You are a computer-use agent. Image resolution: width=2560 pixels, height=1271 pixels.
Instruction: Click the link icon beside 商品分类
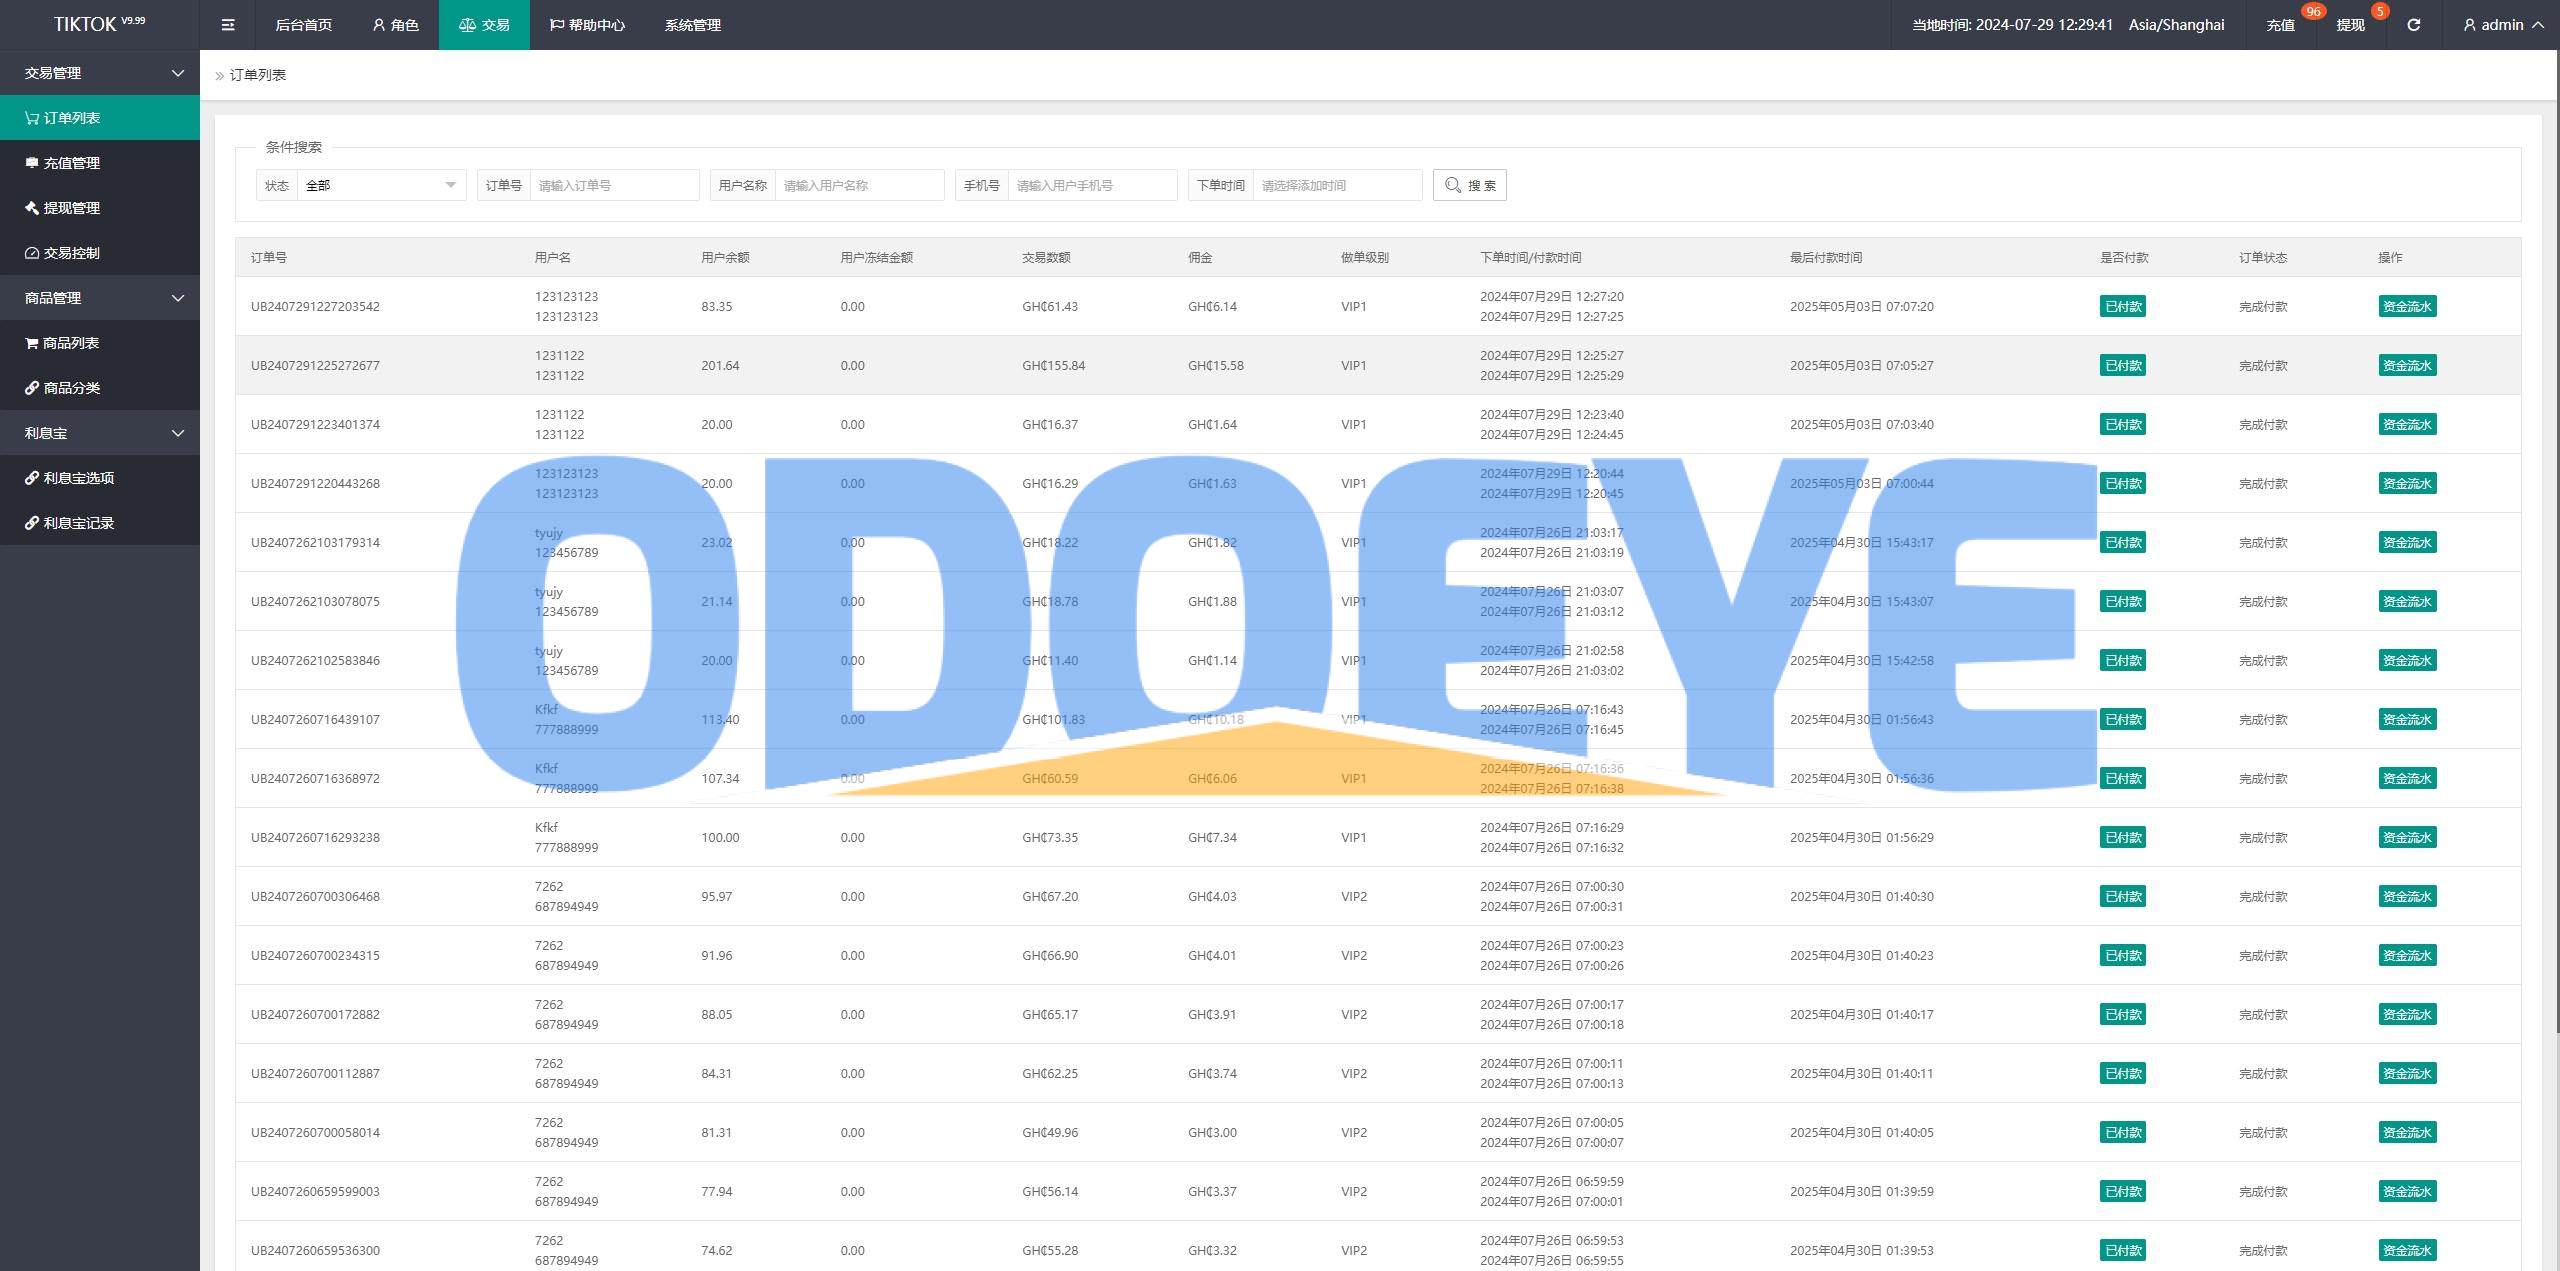click(32, 388)
